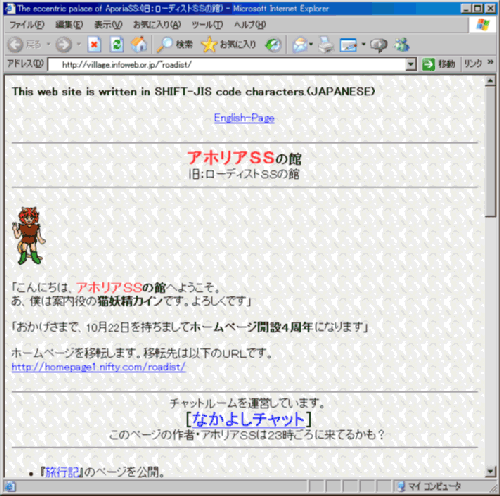This screenshot has height=496, width=500.
Task: Stop page loading with the red X icon
Action: tap(94, 45)
